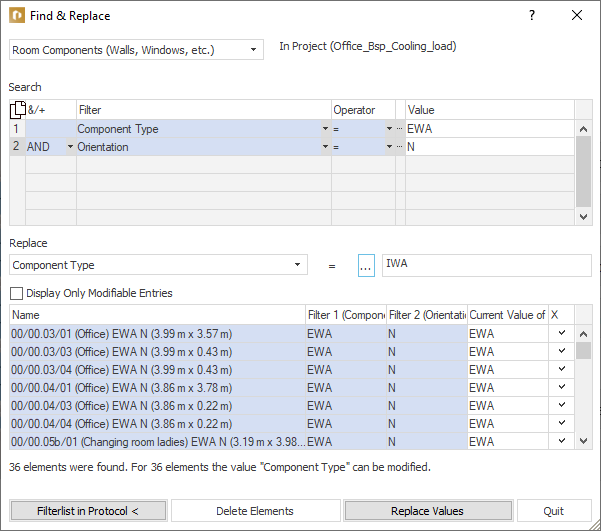Click the Quit button
The width and height of the screenshot is (601, 531).
point(554,511)
